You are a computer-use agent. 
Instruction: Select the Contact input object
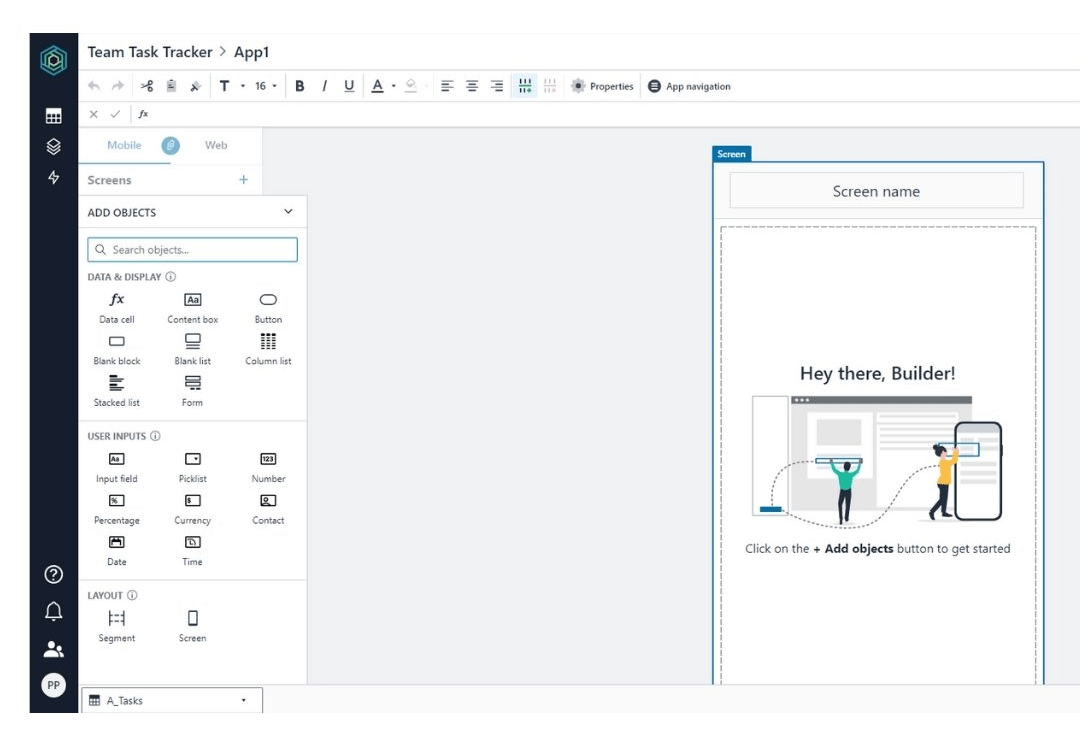click(x=268, y=509)
